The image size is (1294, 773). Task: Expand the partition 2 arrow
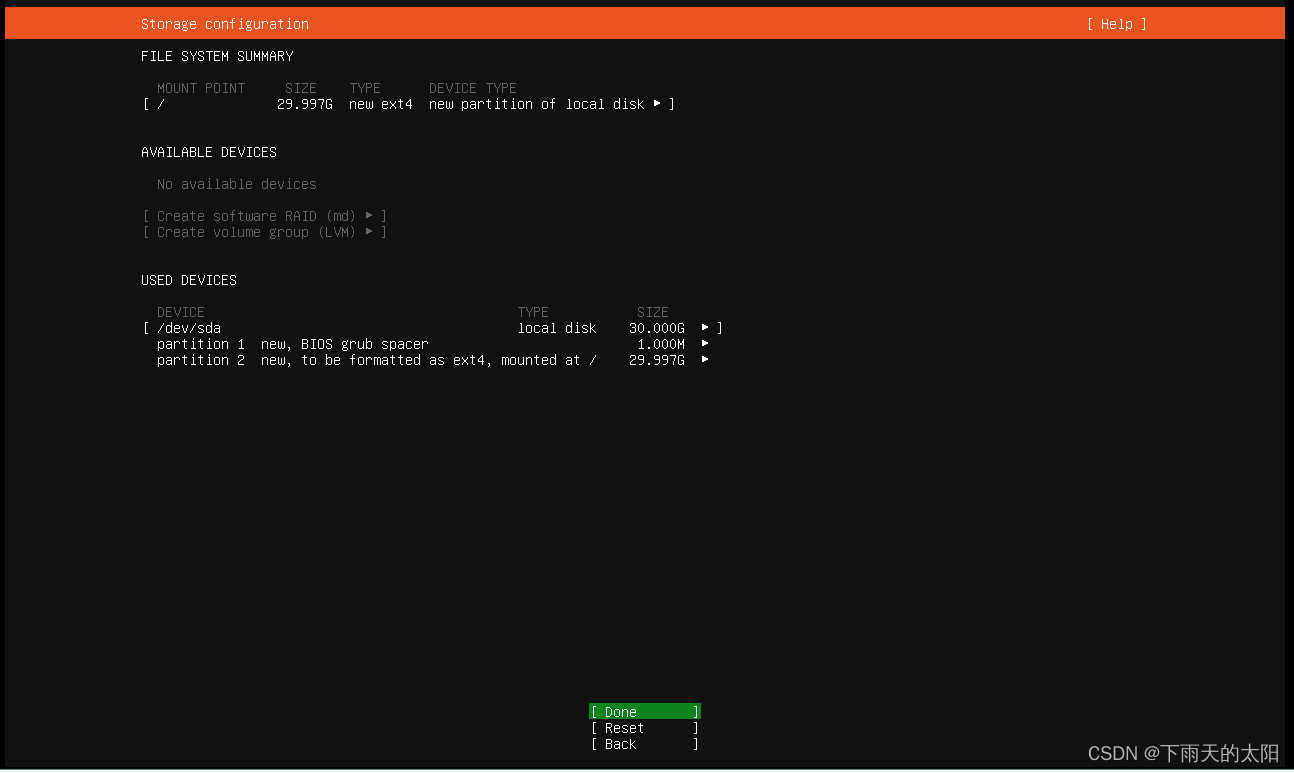coord(705,359)
